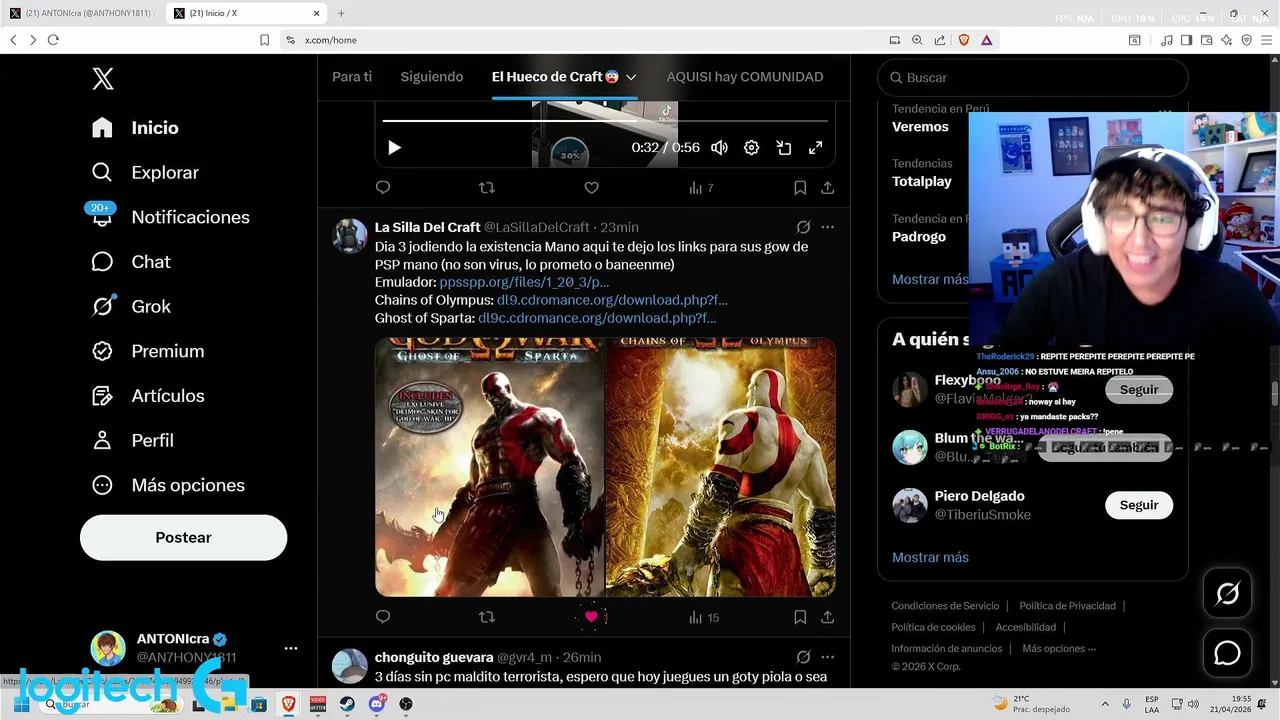1280x720 pixels.
Task: Repost the video post
Action: [x=487, y=188]
